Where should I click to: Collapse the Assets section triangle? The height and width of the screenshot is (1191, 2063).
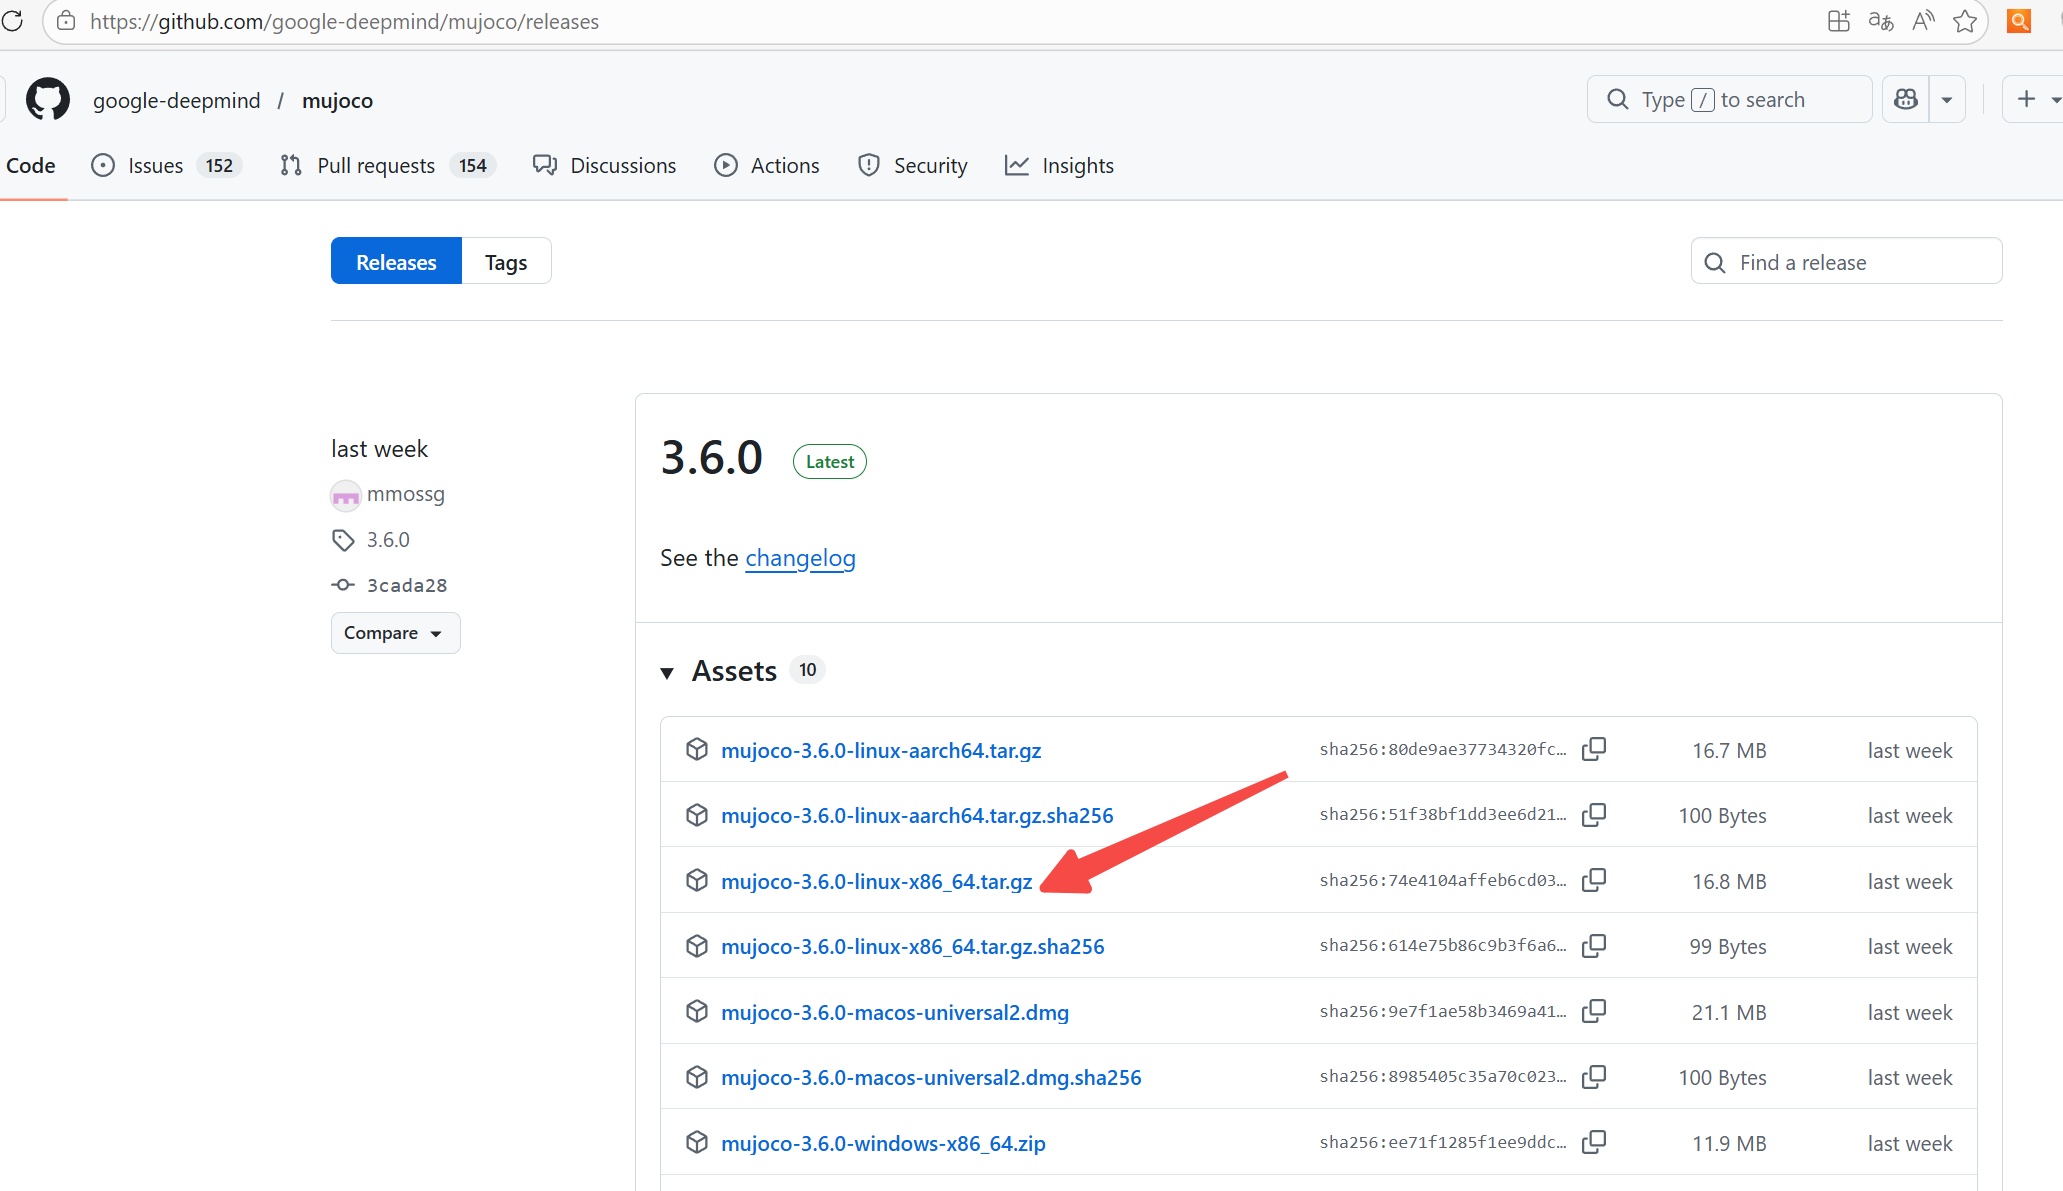point(667,672)
